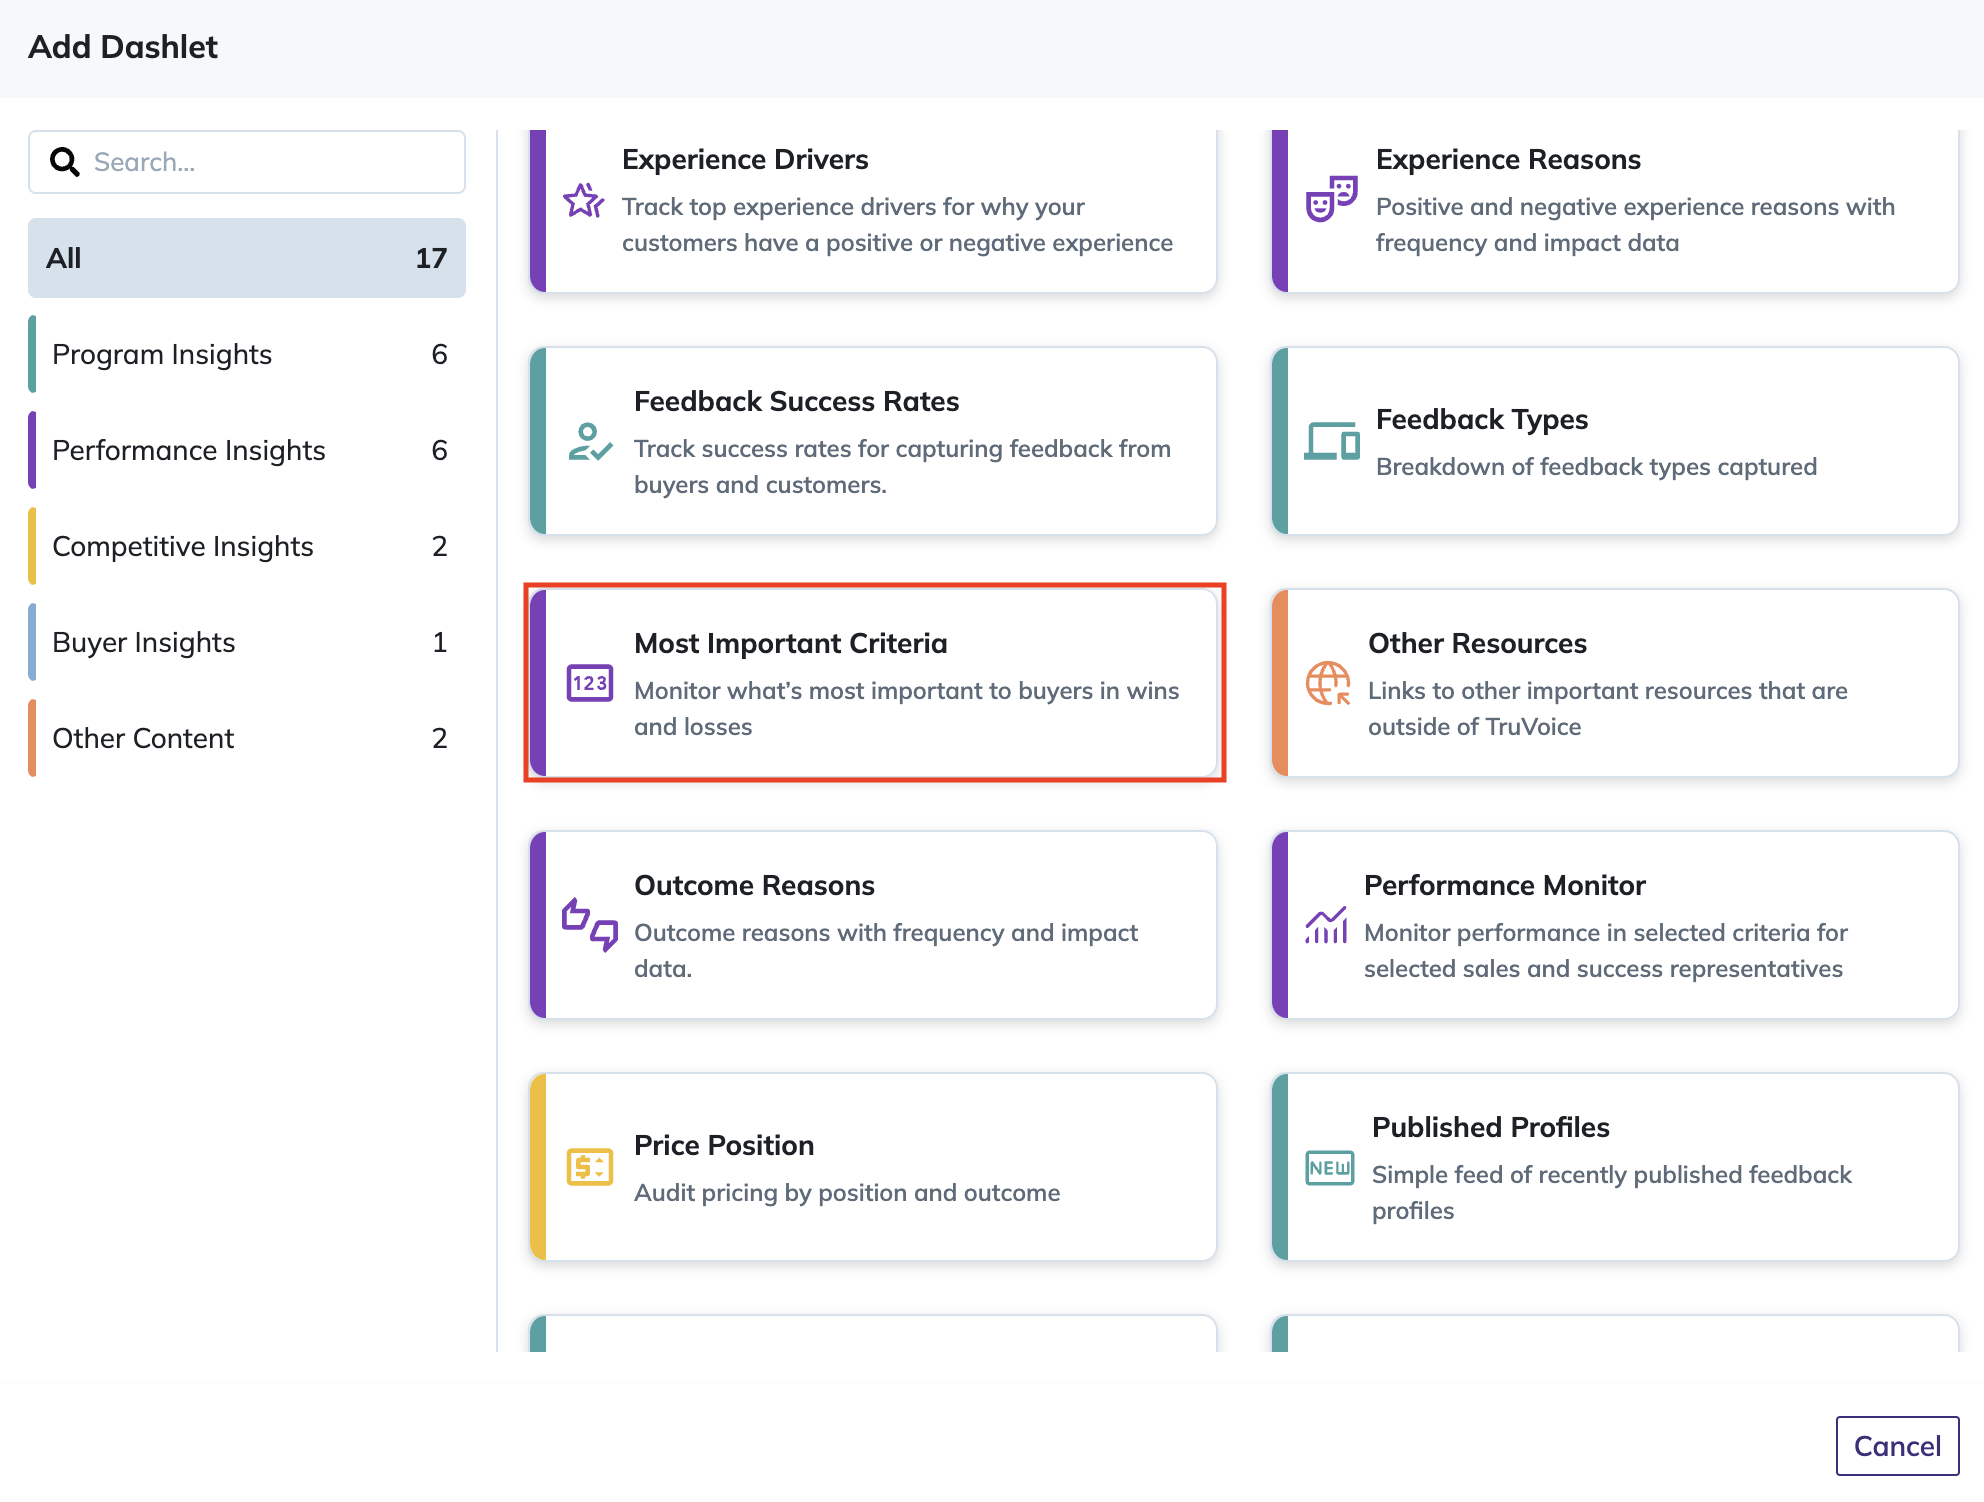Open the Other Content category

(x=247, y=738)
